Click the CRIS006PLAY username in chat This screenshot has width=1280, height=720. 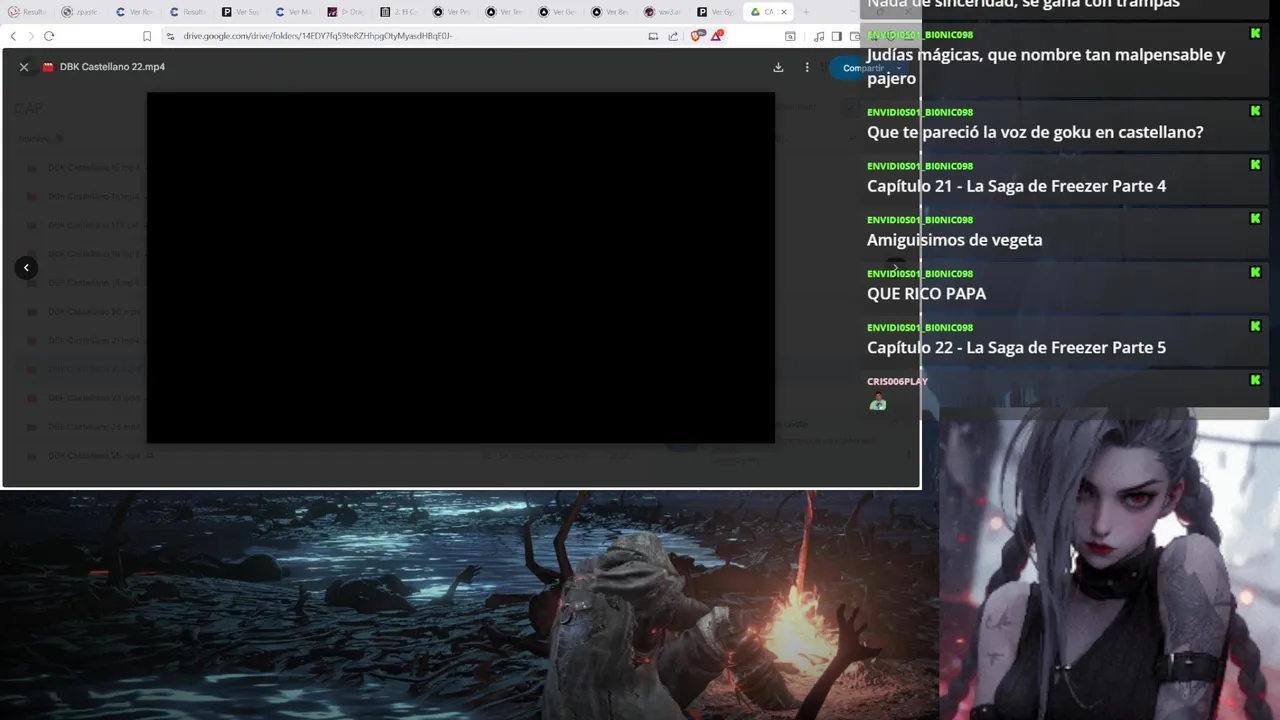[897, 381]
